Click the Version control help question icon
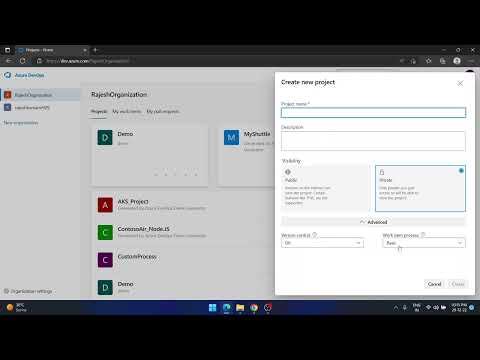480x360 pixels. click(x=314, y=235)
